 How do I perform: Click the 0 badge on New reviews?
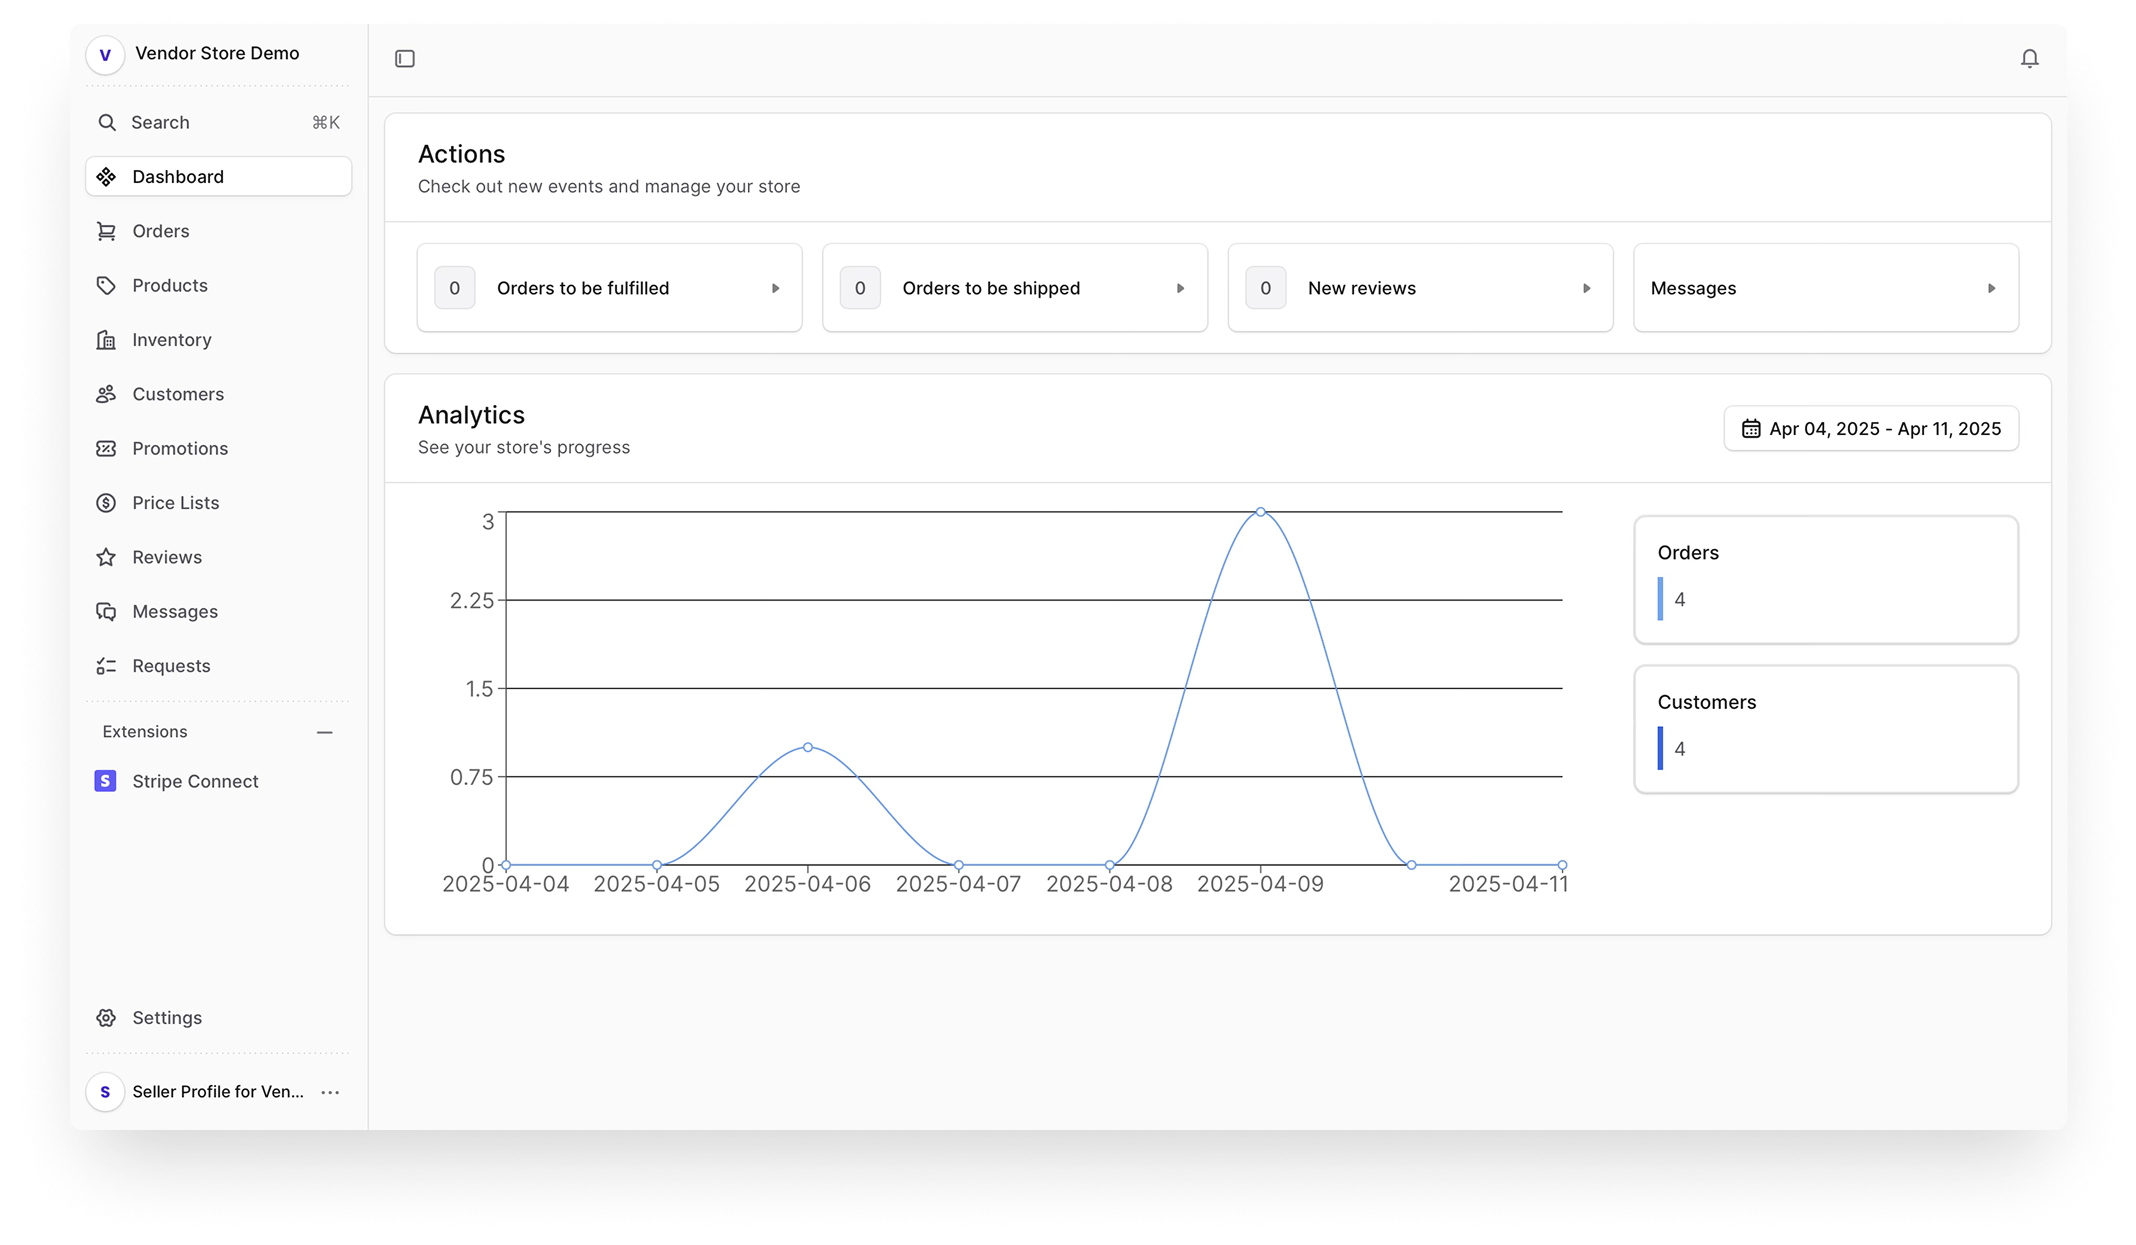pyautogui.click(x=1265, y=288)
